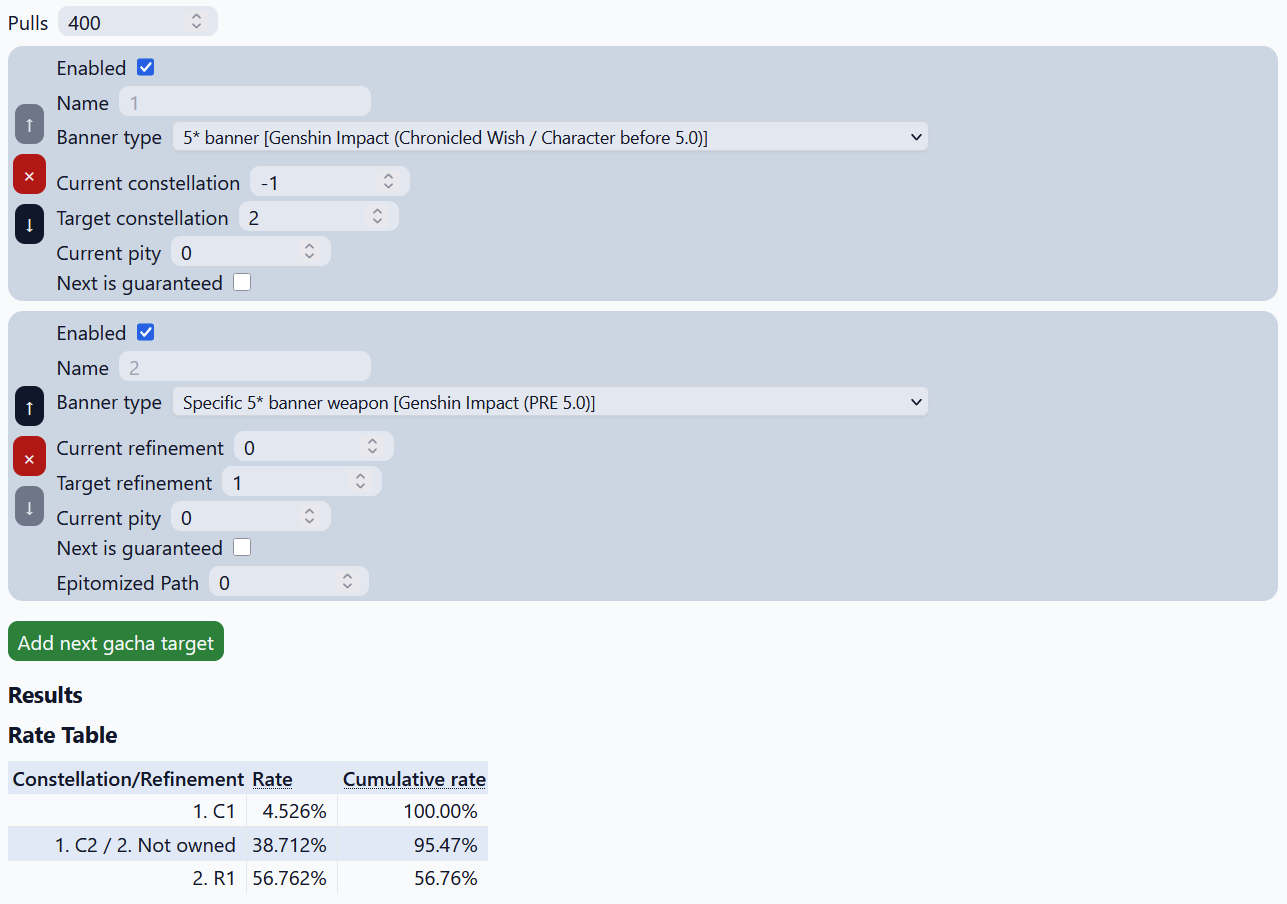
Task: Click the Add next gacha target button
Action: coord(116,642)
